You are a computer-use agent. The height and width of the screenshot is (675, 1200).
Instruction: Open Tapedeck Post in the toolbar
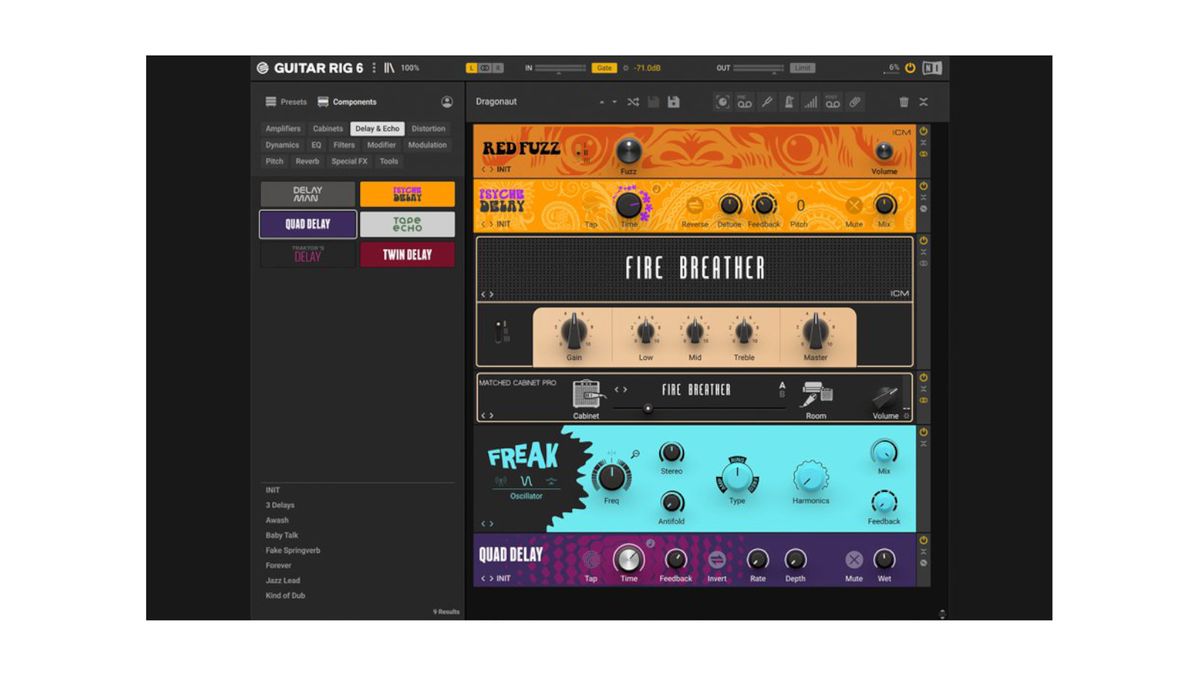[x=833, y=102]
